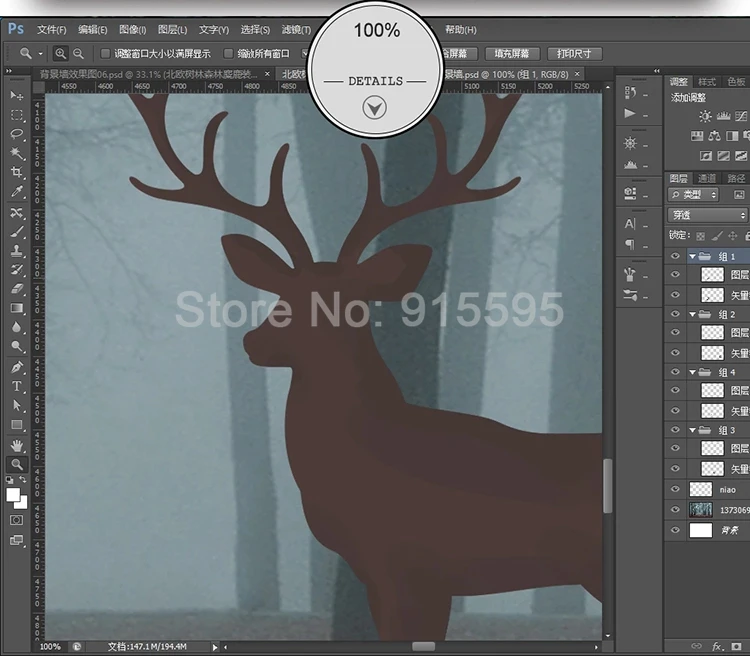This screenshot has height=666, width=750.
Task: Open the status bar info arrow menu
Action: (x=215, y=647)
